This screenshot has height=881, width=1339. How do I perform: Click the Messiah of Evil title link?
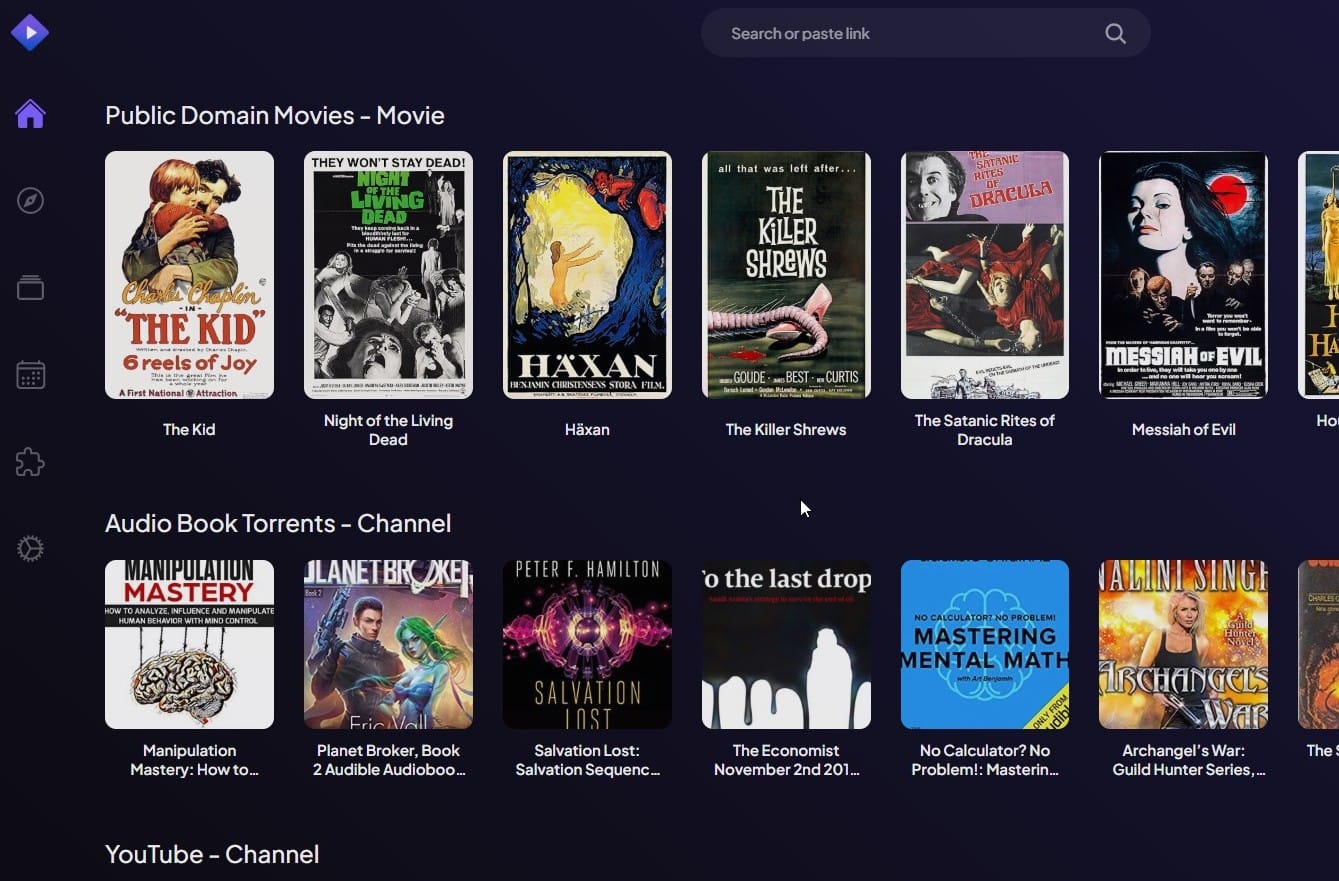coord(1183,430)
